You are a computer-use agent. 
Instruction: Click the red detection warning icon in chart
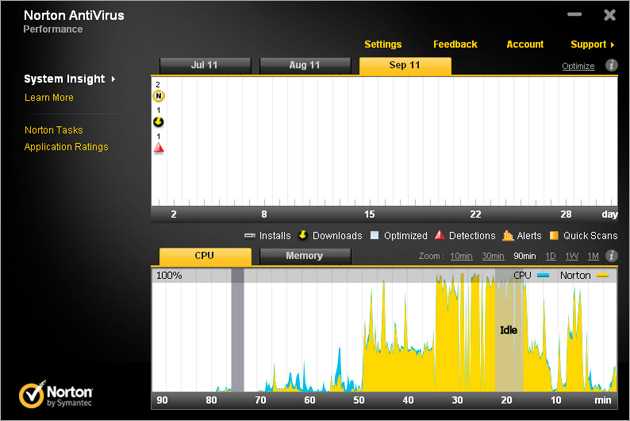point(159,148)
